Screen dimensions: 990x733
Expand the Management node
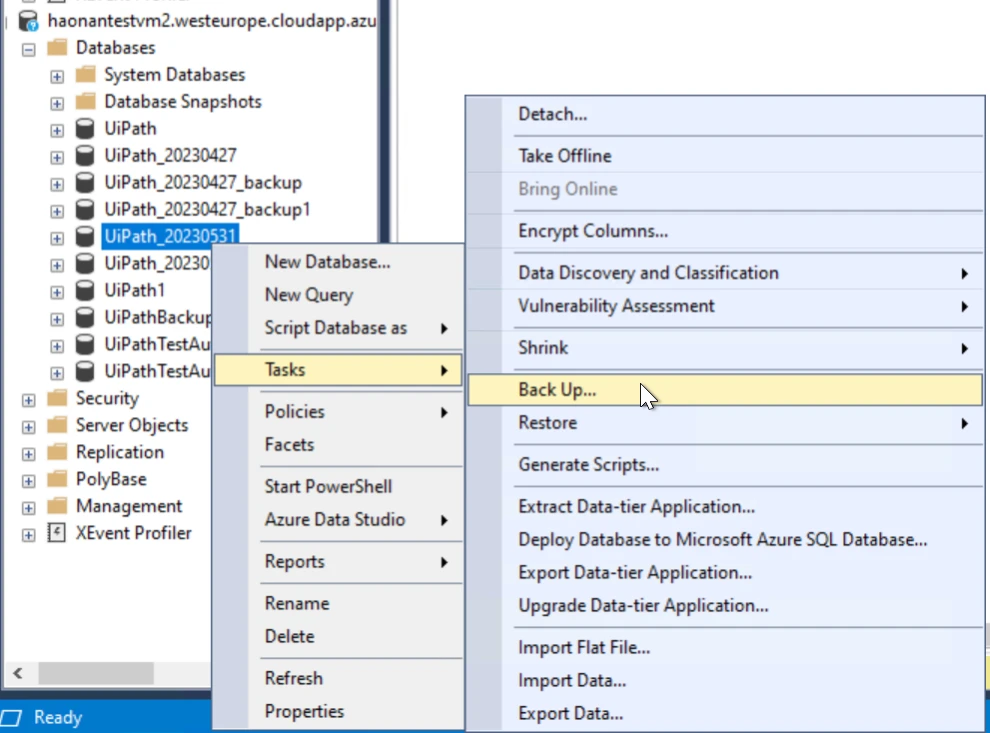tap(28, 508)
